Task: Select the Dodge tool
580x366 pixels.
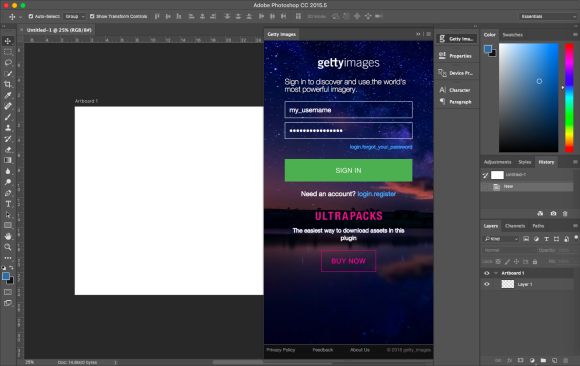Action: 8,182
